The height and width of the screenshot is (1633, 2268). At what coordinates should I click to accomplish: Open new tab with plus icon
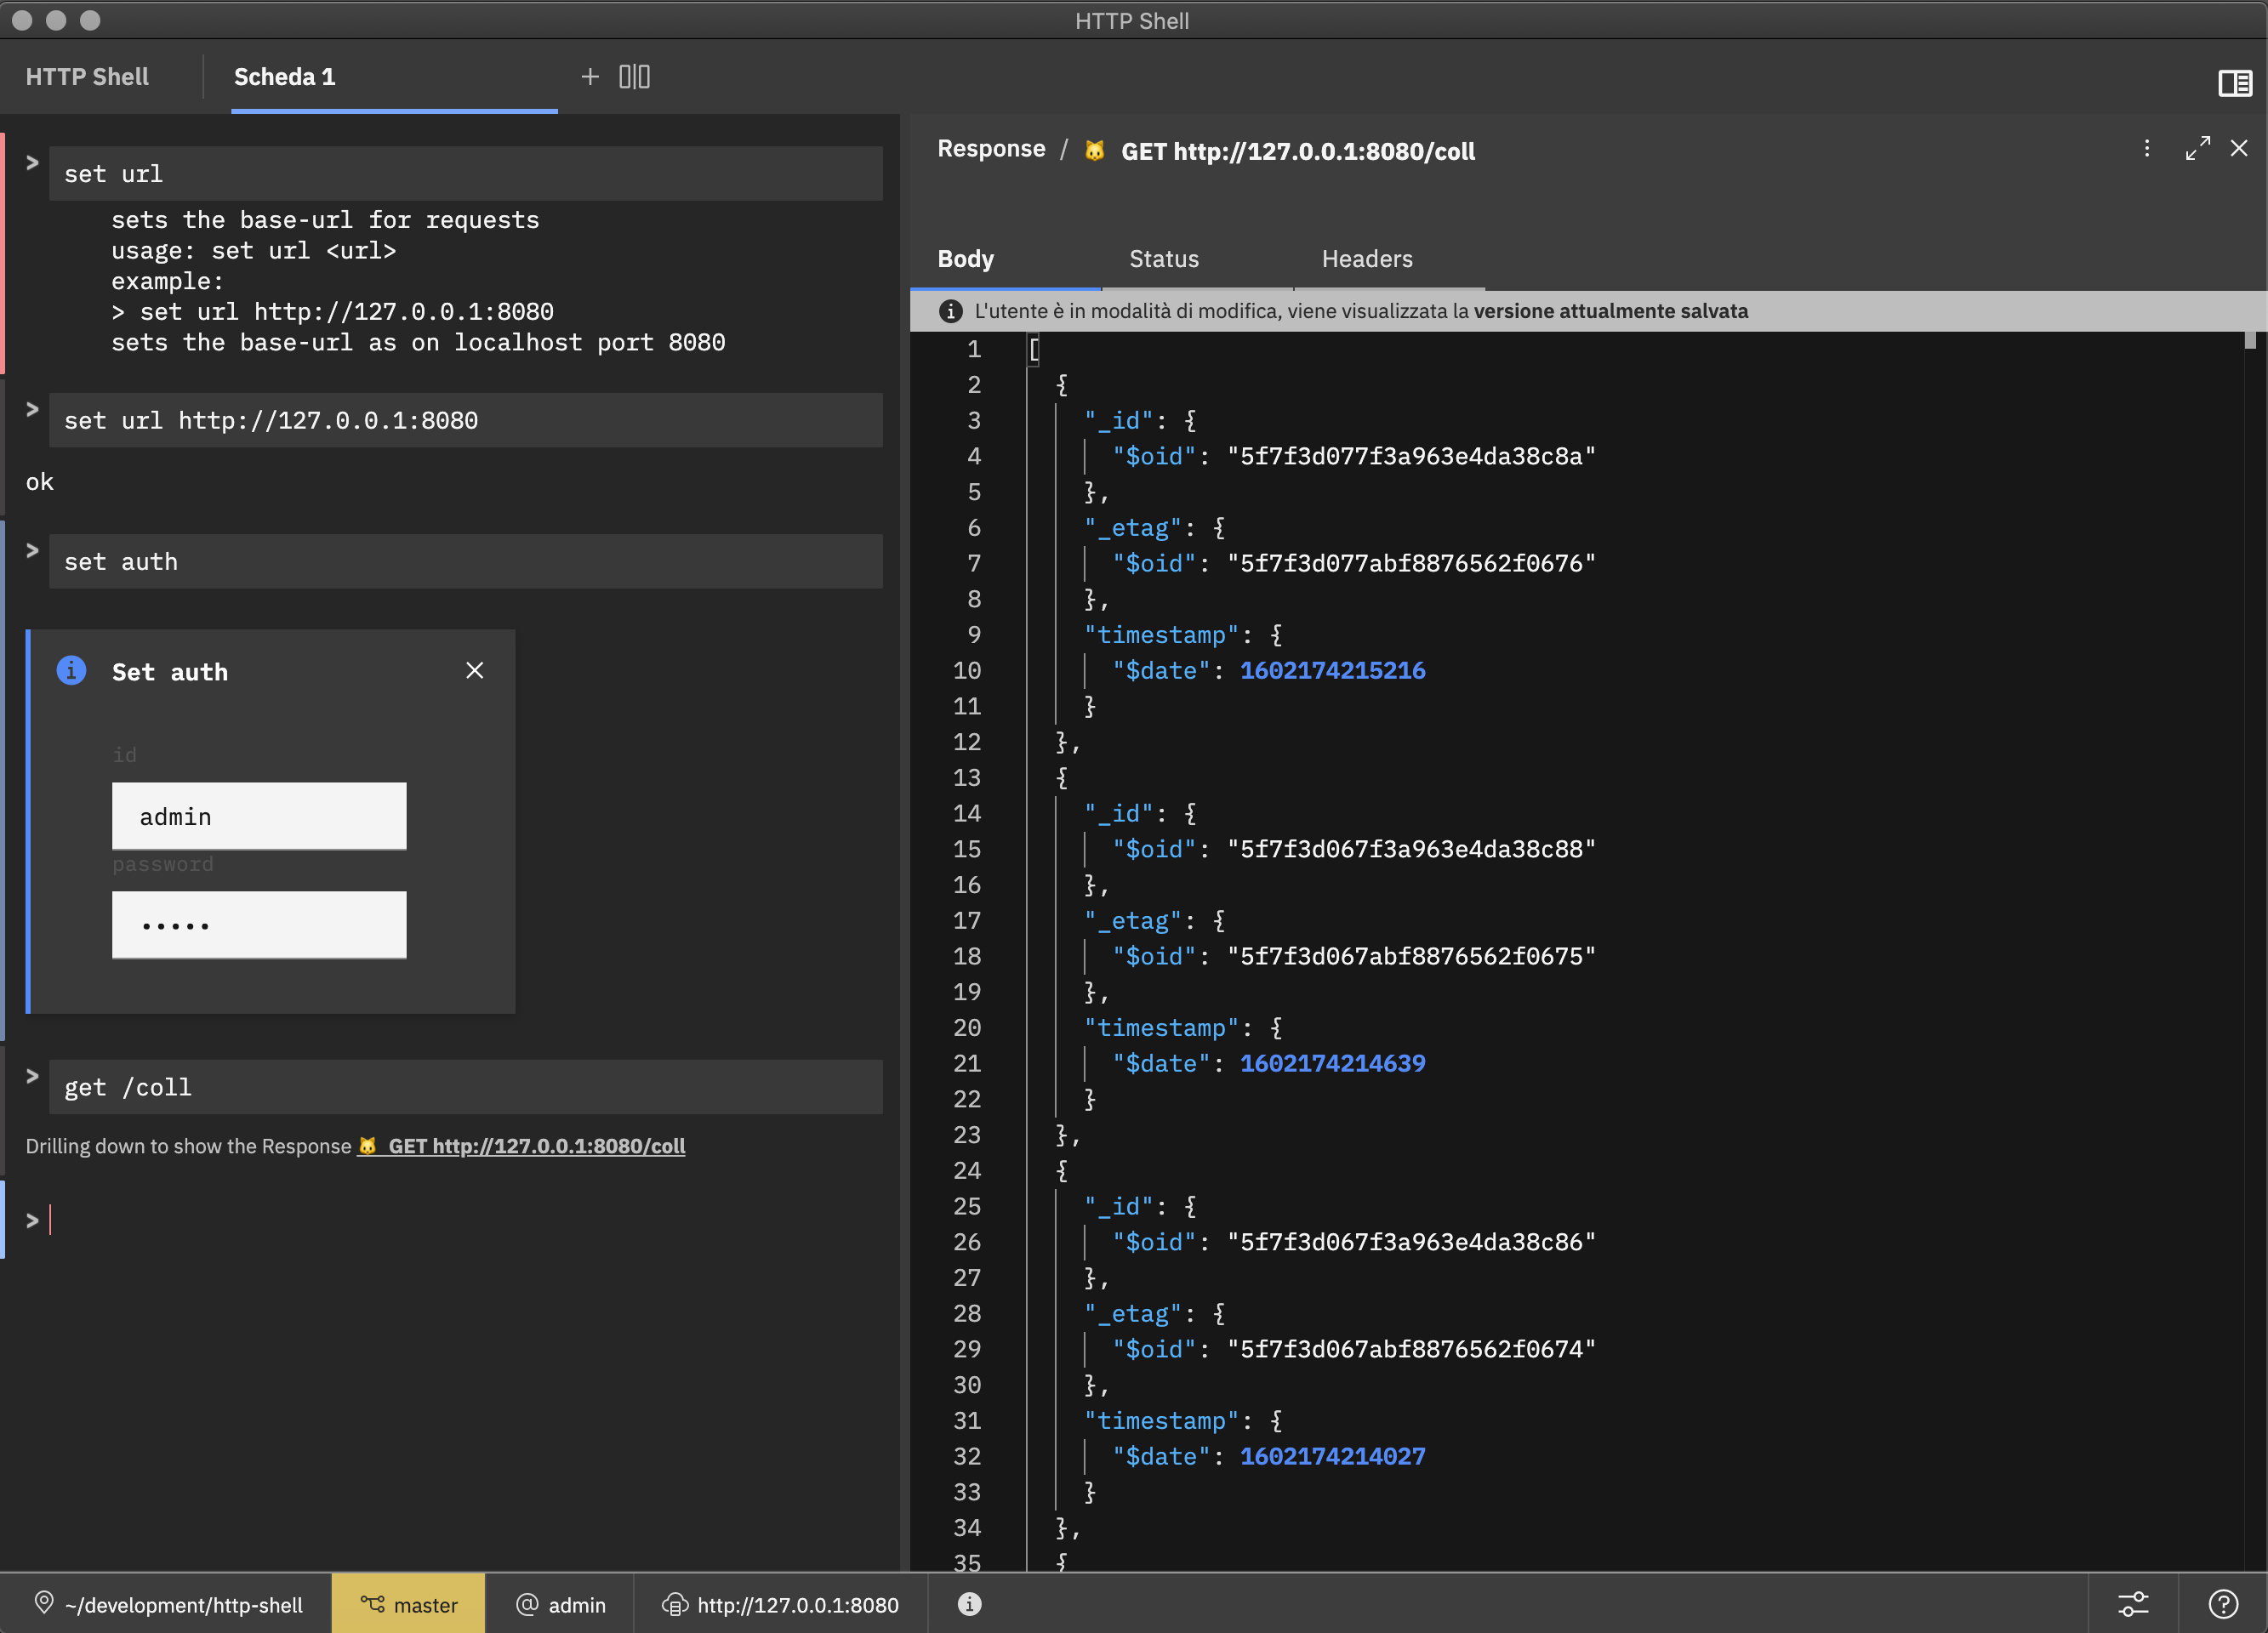click(590, 77)
